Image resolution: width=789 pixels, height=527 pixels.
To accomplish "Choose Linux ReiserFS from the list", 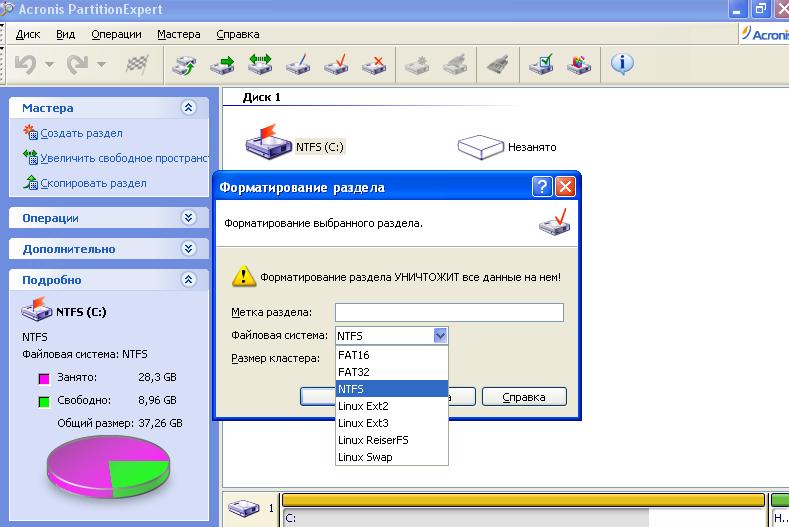I will [391, 440].
